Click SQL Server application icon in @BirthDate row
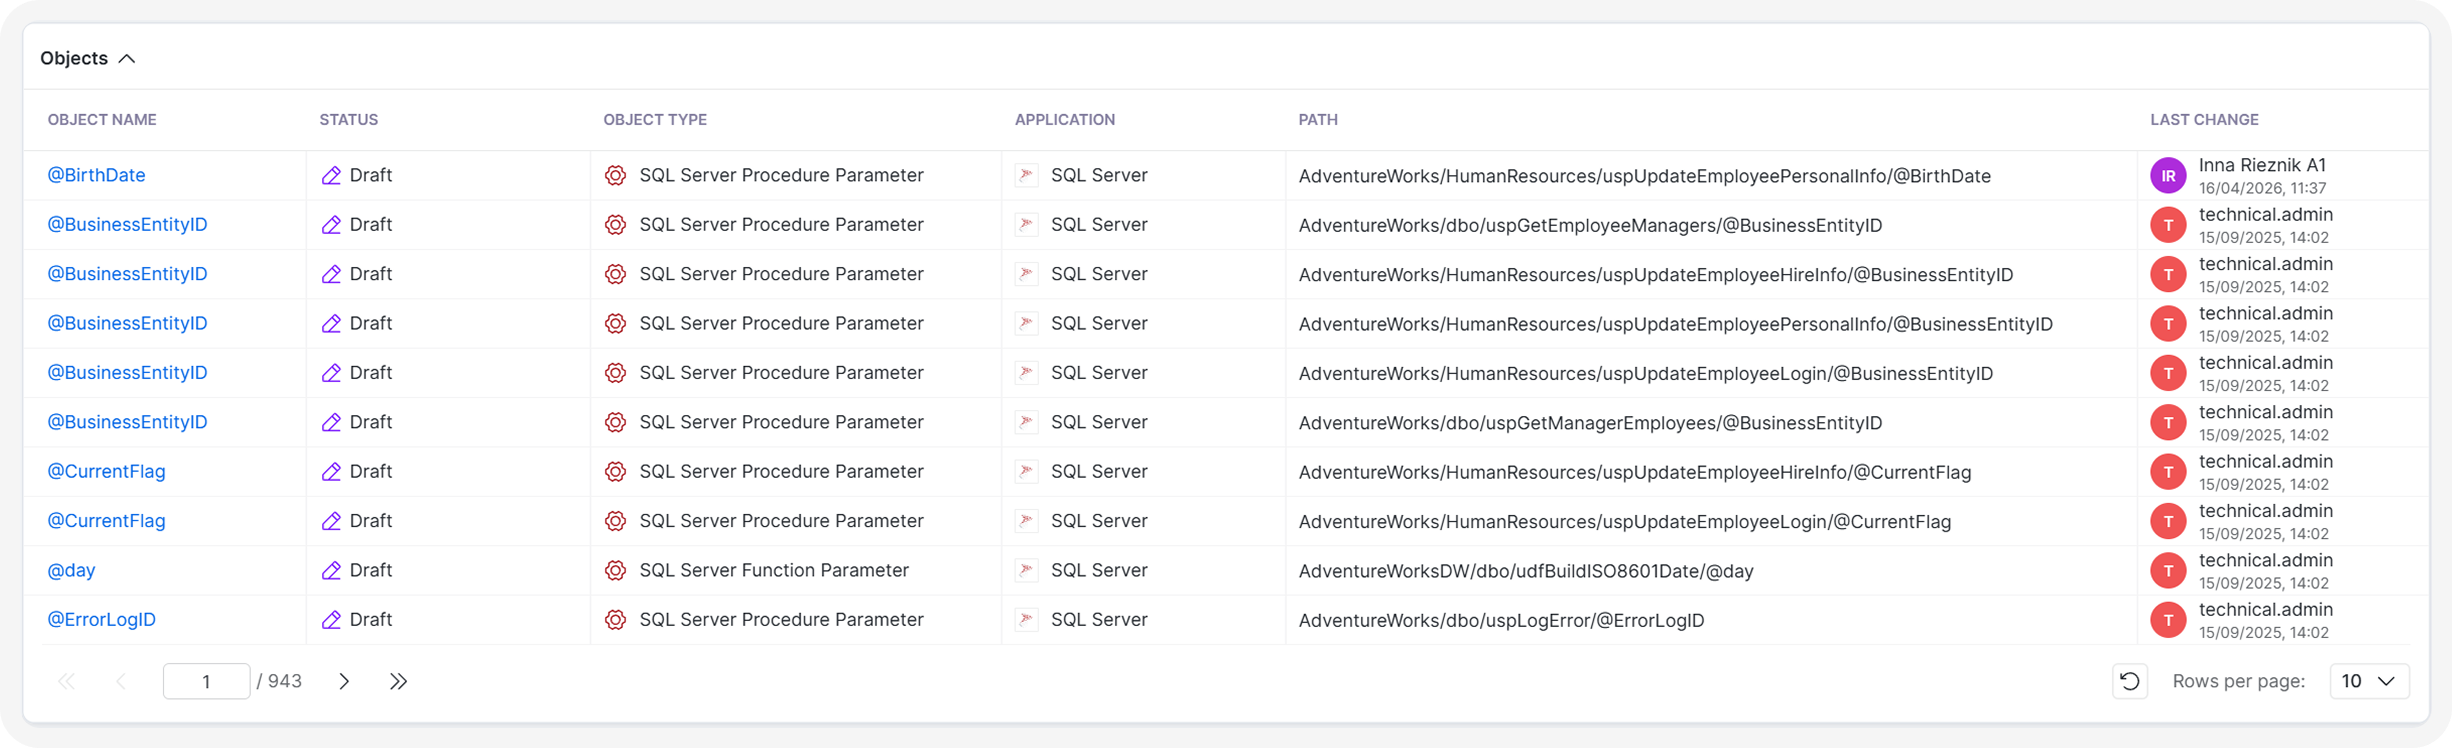2452x748 pixels. click(1026, 175)
